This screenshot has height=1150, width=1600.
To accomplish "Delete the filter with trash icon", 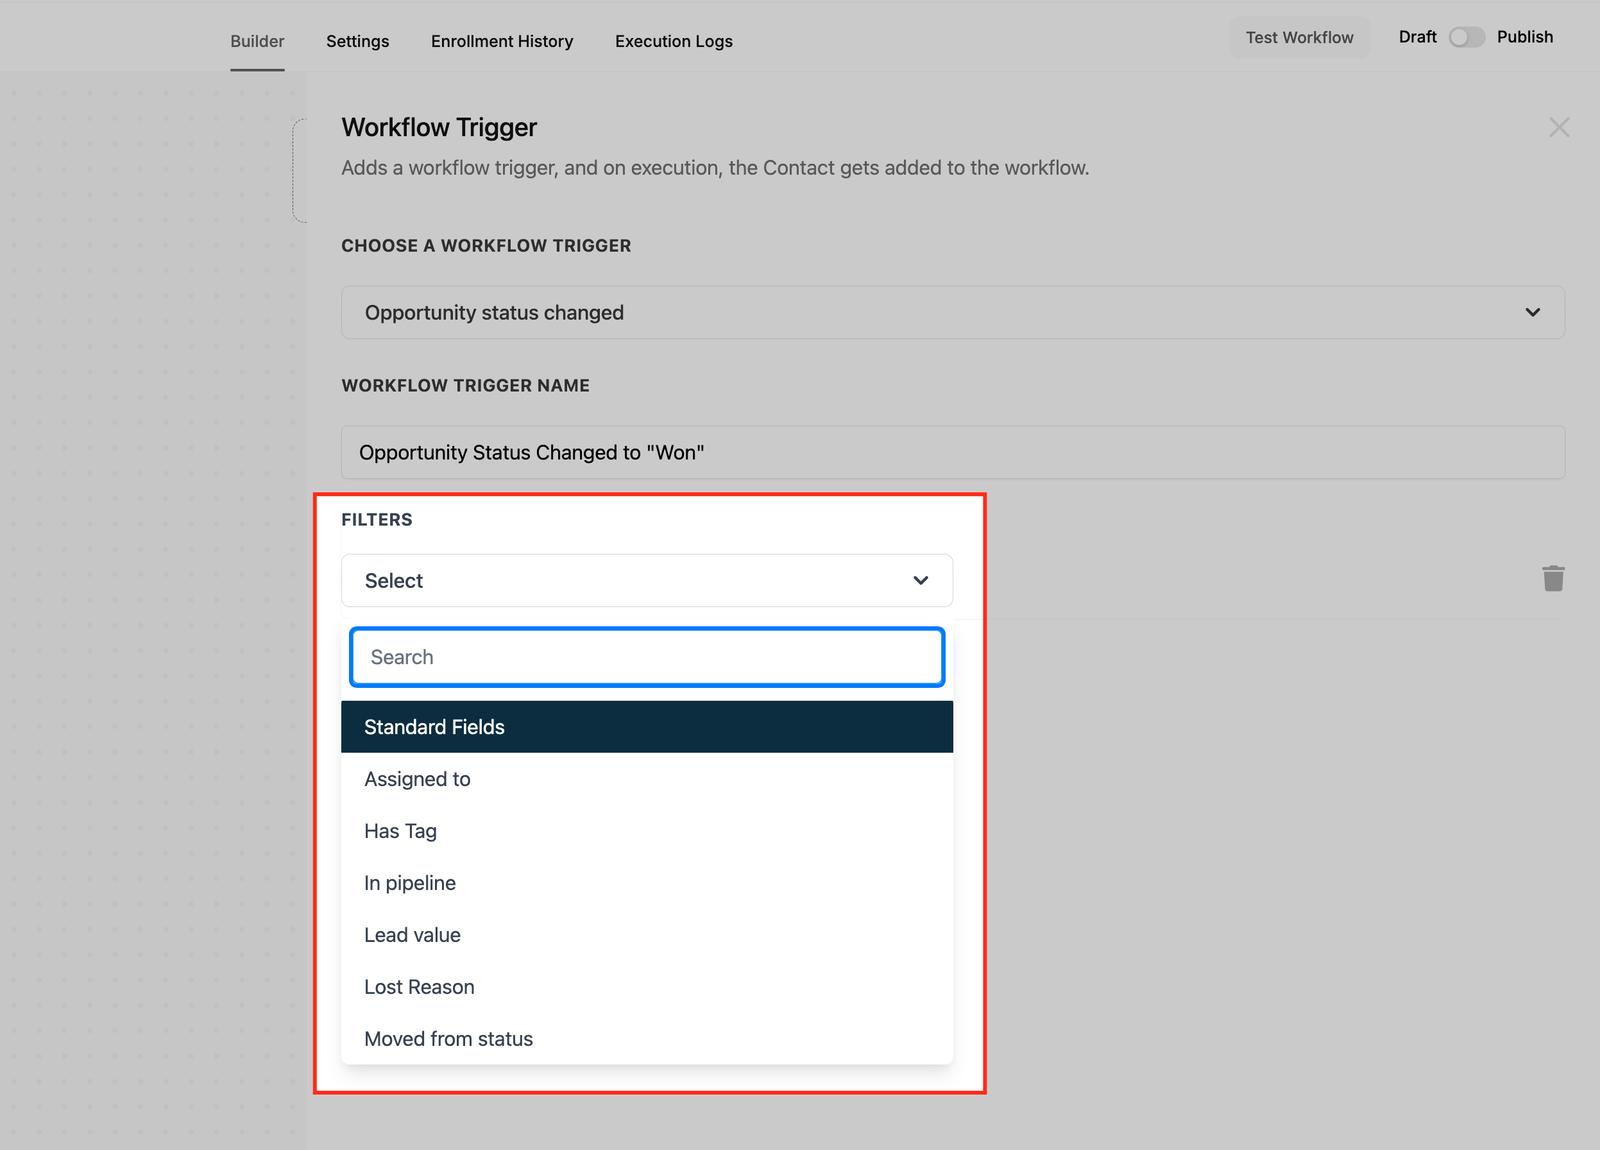I will click(1552, 579).
